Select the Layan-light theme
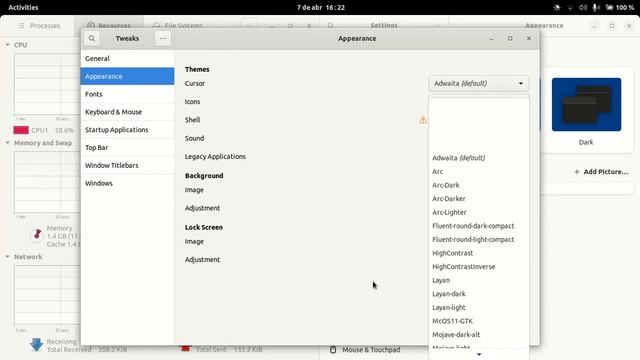 pyautogui.click(x=479, y=307)
